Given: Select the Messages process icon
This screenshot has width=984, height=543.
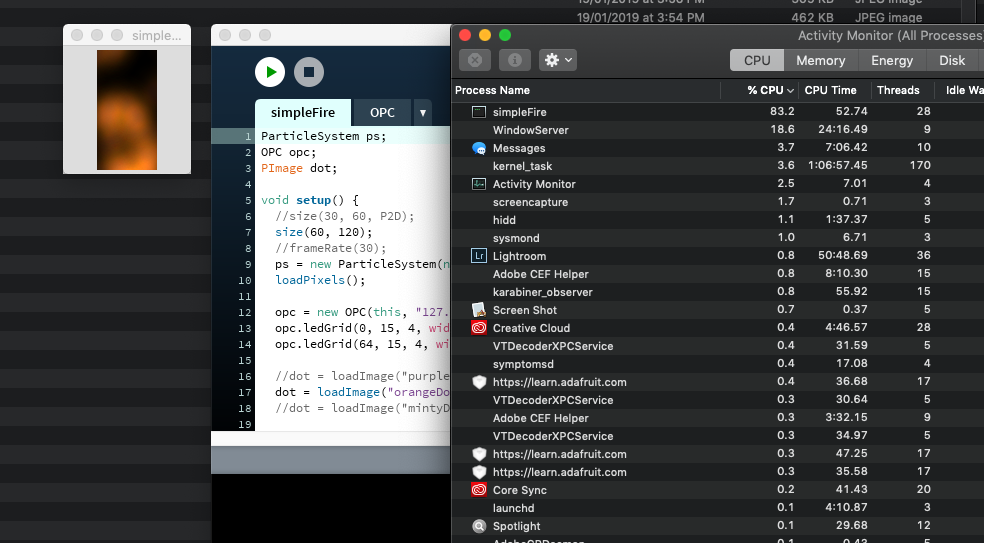Looking at the screenshot, I should (x=479, y=148).
